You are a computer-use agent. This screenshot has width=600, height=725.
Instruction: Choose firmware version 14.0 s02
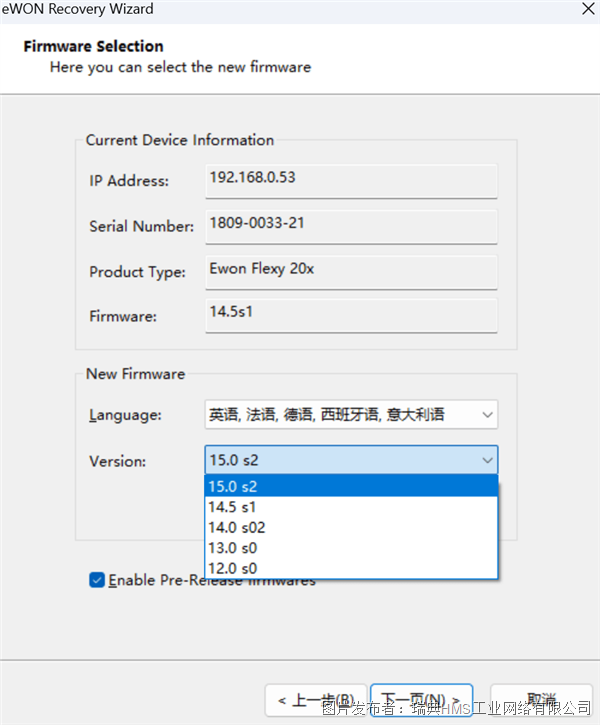(x=351, y=527)
